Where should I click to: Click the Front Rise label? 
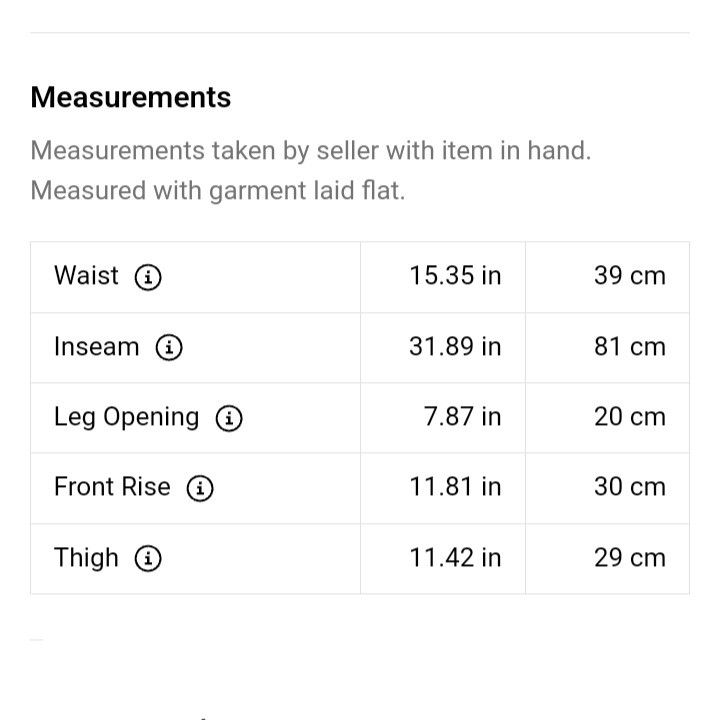(112, 487)
